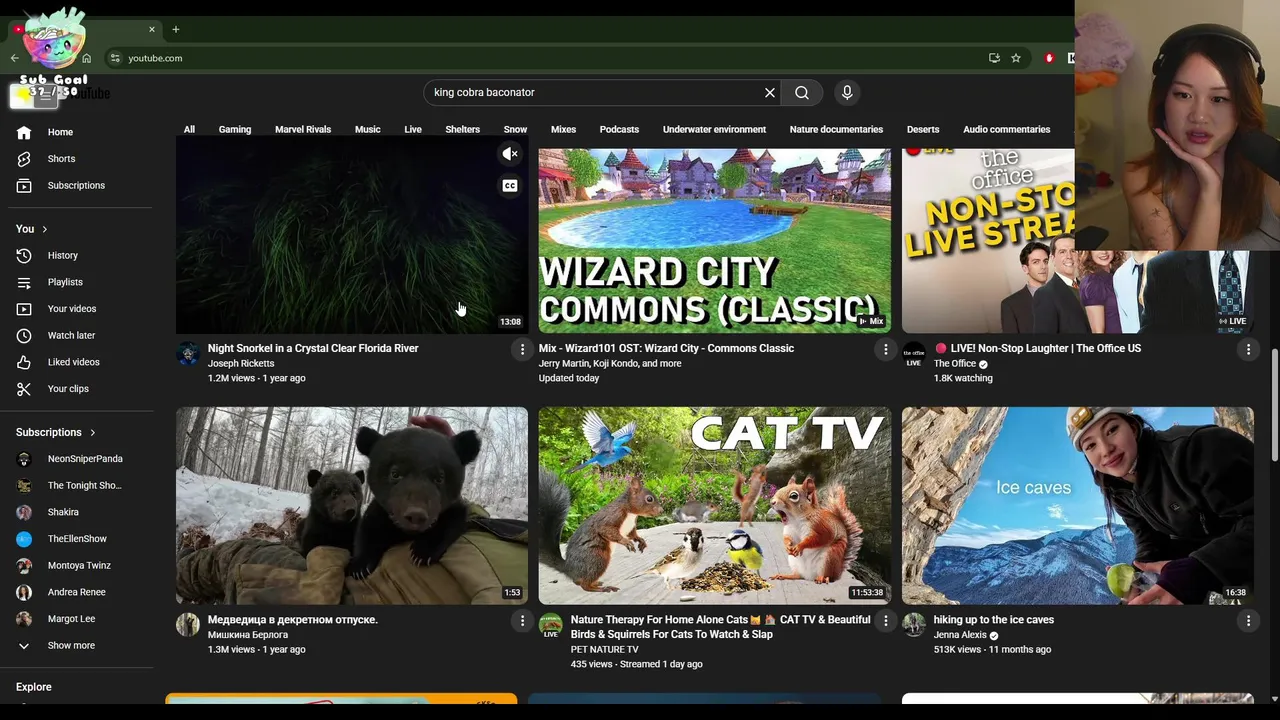1280x720 pixels.
Task: Click the search magnifier button
Action: point(802,92)
